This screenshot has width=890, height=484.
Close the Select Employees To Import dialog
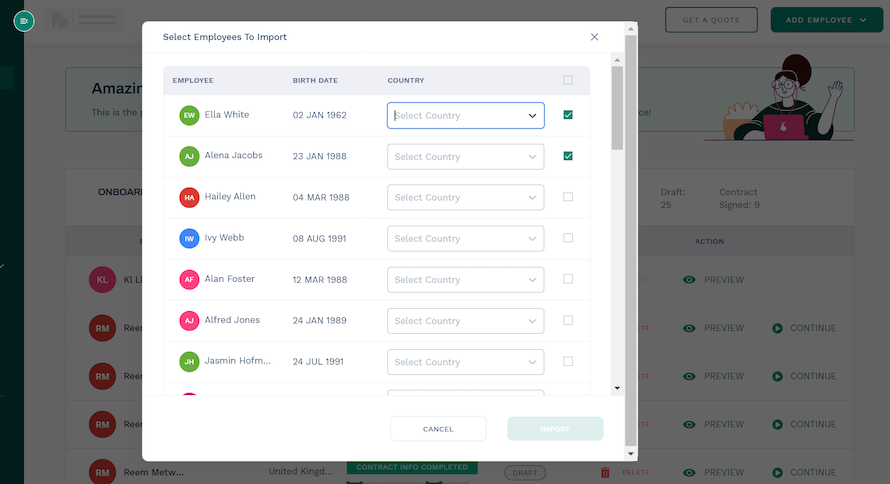[594, 37]
